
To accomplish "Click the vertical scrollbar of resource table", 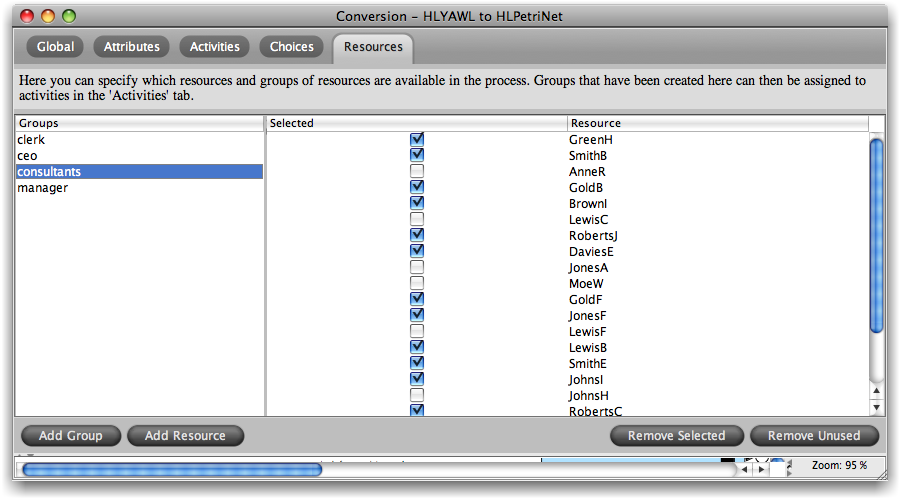I will pos(877,236).
